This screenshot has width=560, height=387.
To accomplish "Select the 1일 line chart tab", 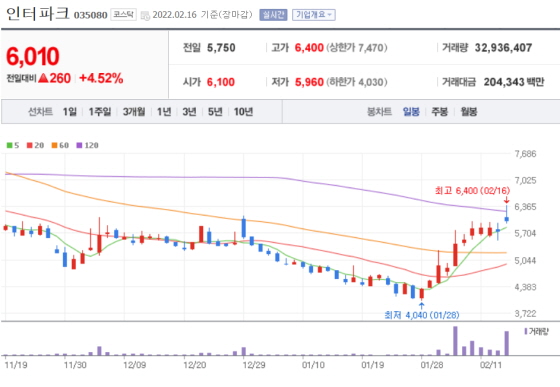I will [70, 112].
